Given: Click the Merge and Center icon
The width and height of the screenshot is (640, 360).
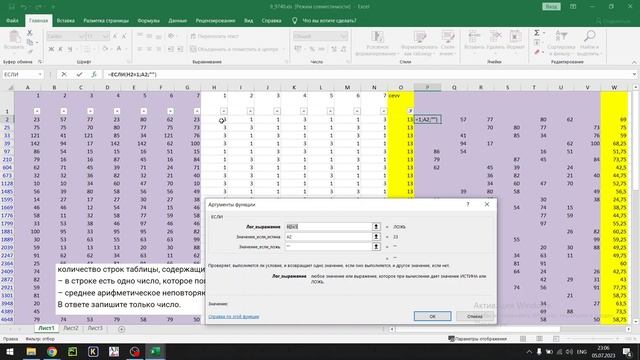Looking at the screenshot, I should click(x=193, y=49).
